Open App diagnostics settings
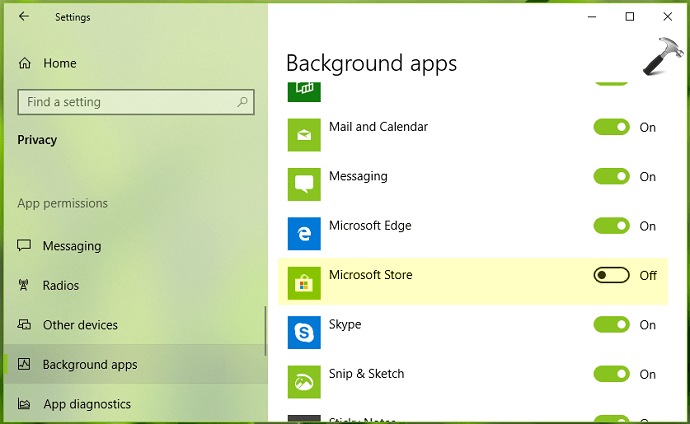Image resolution: width=690 pixels, height=424 pixels. click(135, 404)
